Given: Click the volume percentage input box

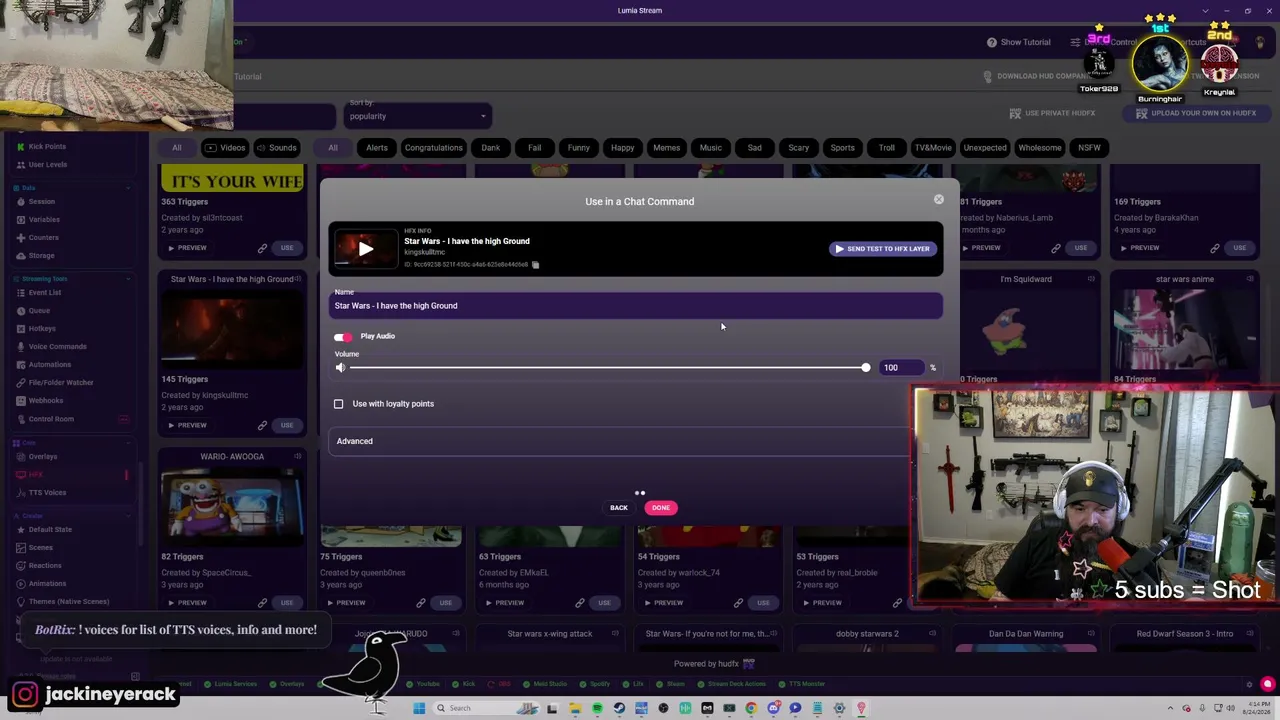Looking at the screenshot, I should click(x=899, y=368).
